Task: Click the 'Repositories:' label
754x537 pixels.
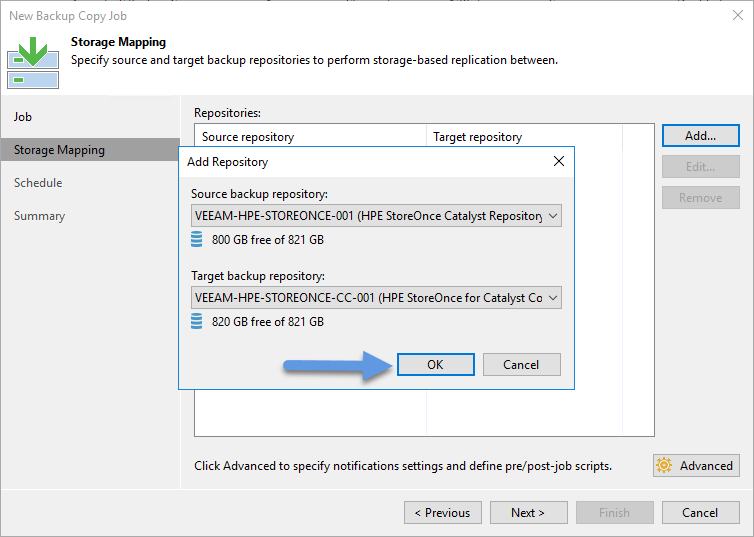Action: 227,112
